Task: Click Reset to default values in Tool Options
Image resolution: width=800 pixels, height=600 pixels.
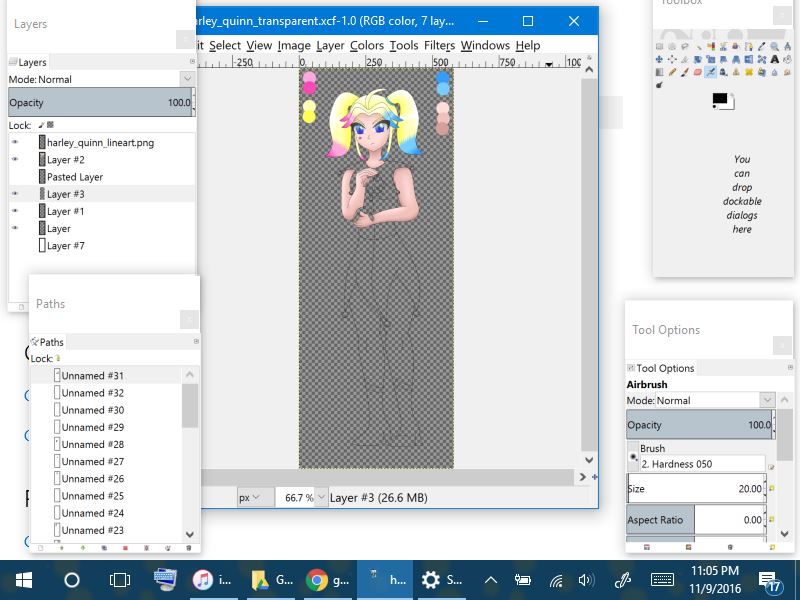Action: 772,547
